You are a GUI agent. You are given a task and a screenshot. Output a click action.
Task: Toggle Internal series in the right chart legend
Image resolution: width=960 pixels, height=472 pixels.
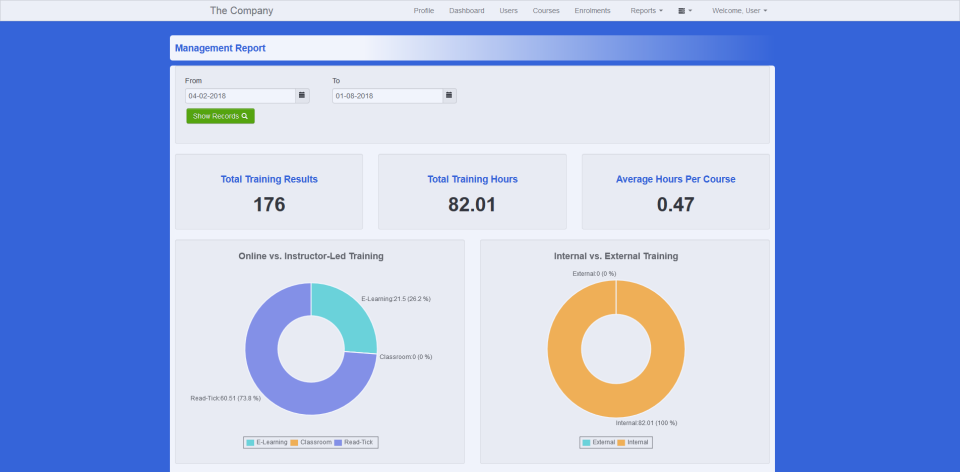coord(636,442)
